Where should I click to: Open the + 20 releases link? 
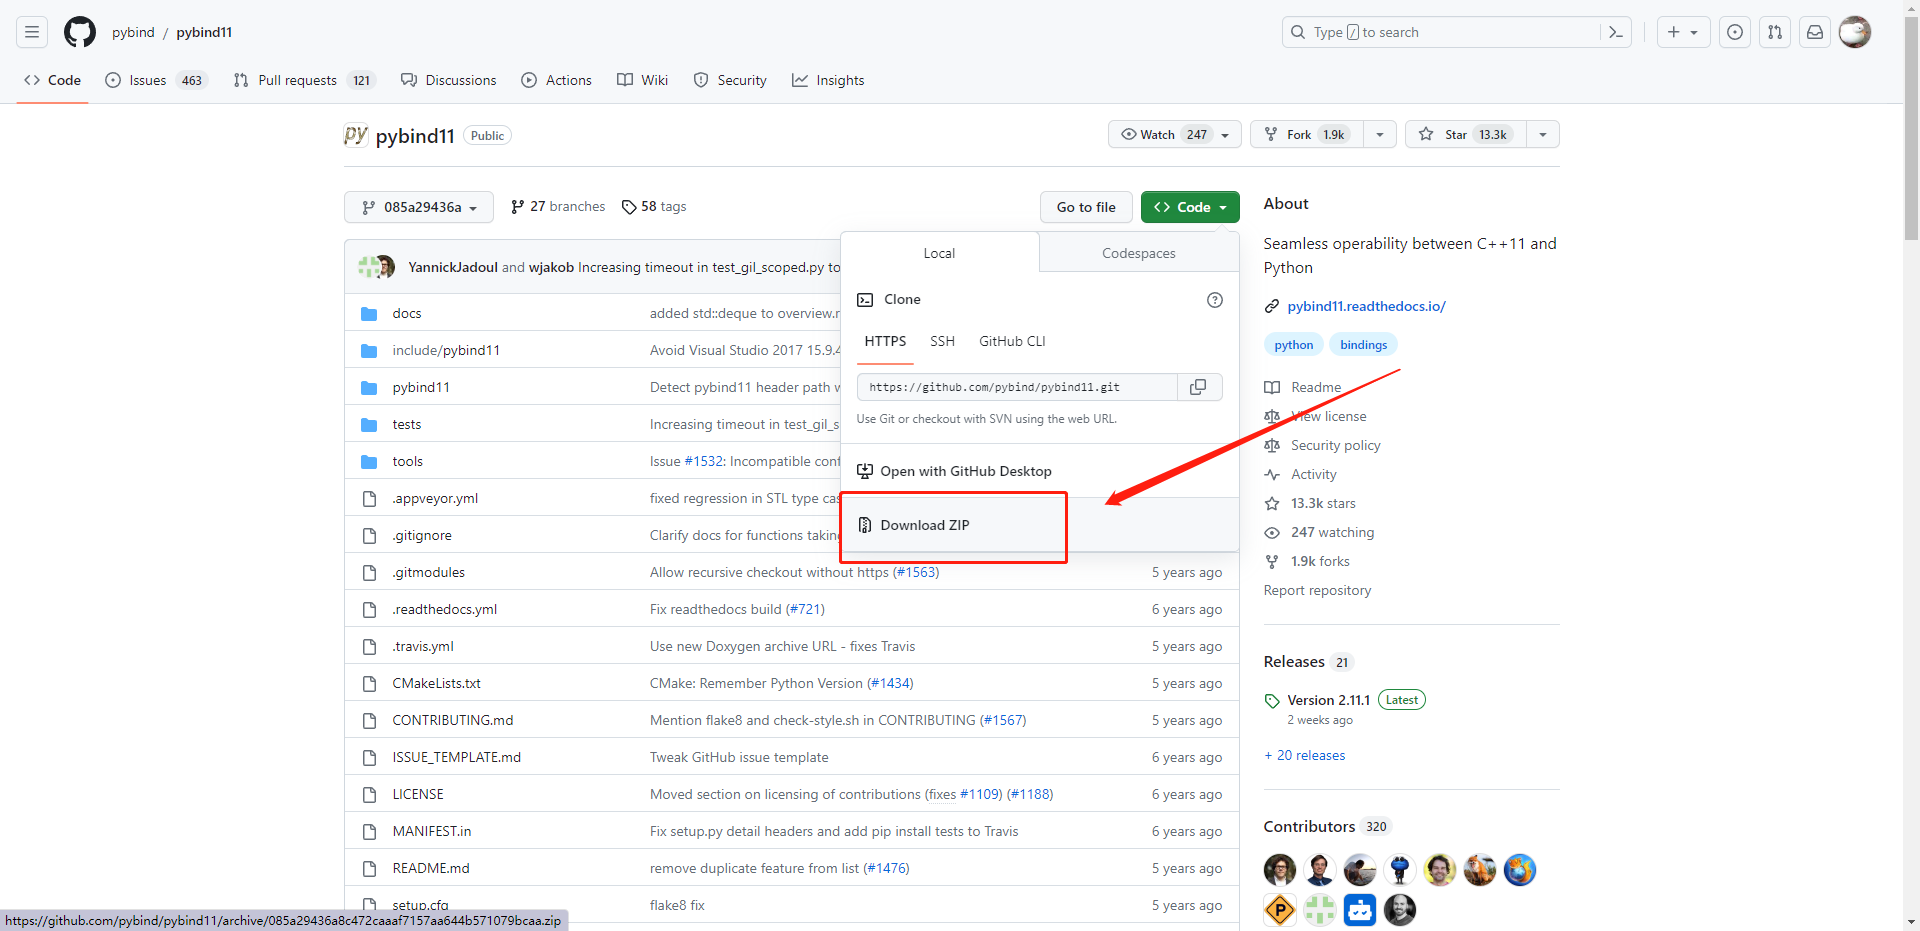(x=1304, y=755)
